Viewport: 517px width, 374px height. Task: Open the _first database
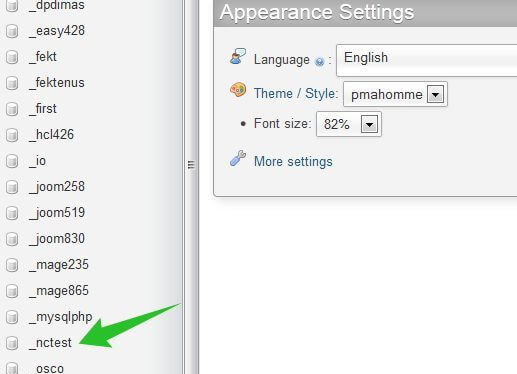(x=43, y=109)
